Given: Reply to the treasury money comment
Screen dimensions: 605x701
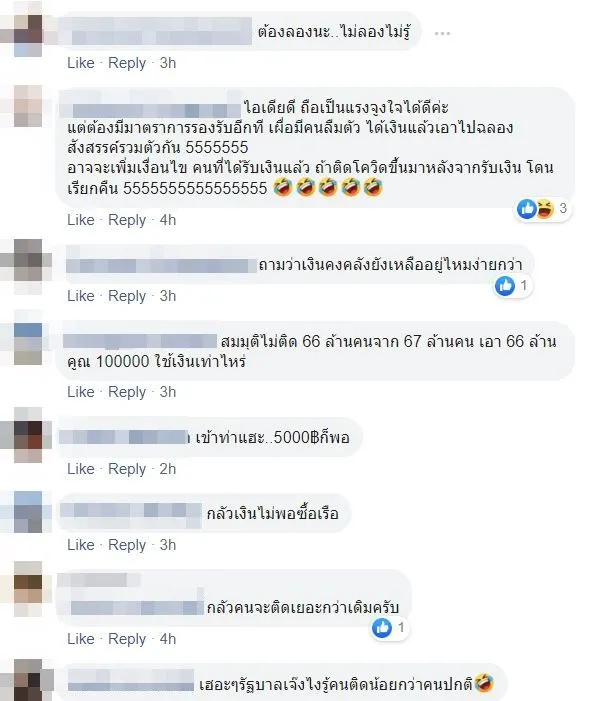Looking at the screenshot, I should 127,296.
